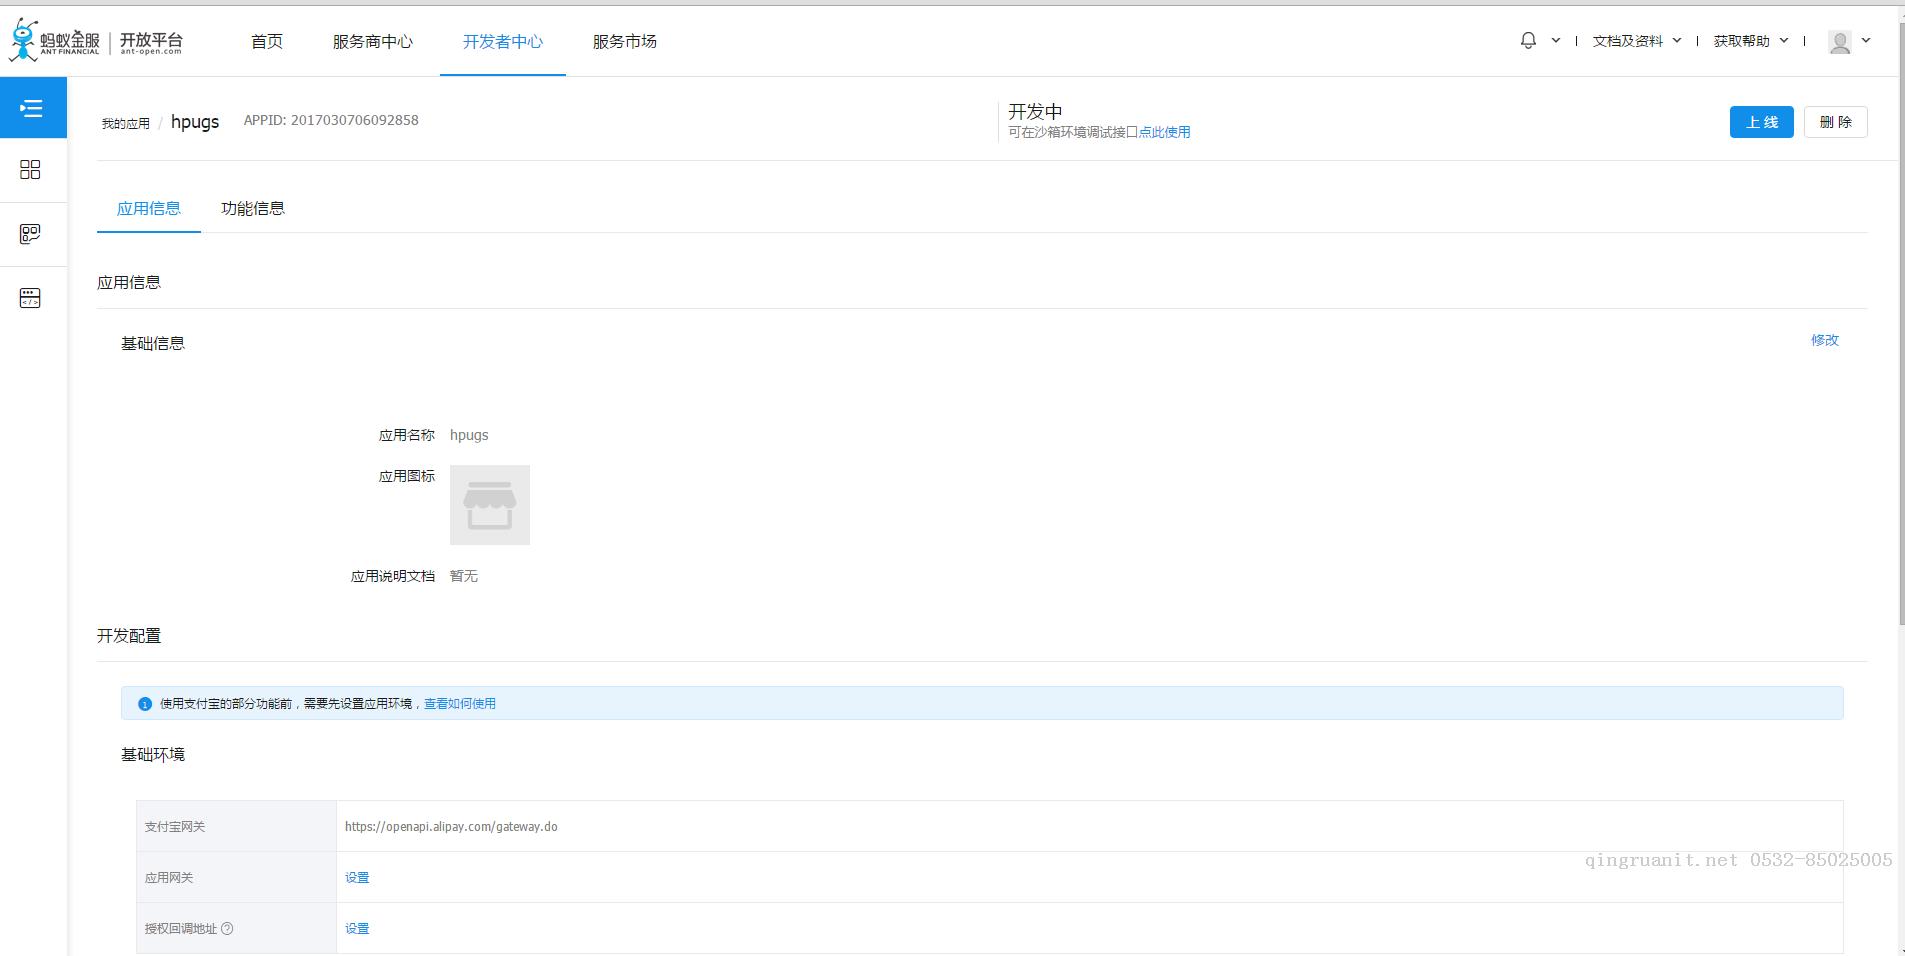Click the 支付宝网关 row label
1905x956 pixels.
pos(175,827)
